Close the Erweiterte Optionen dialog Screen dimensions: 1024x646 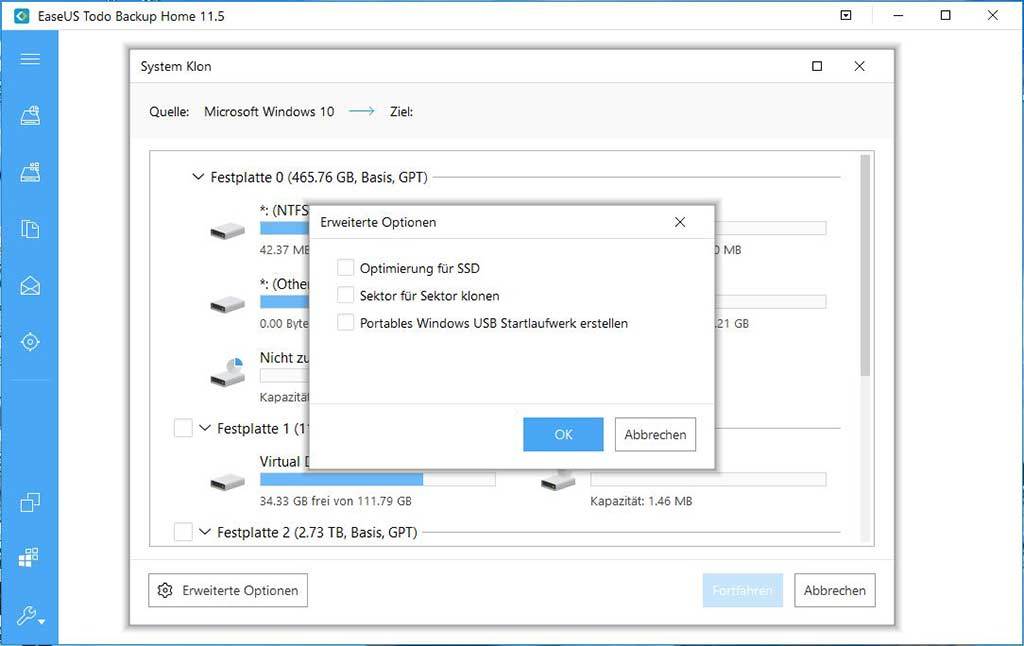pyautogui.click(x=680, y=222)
